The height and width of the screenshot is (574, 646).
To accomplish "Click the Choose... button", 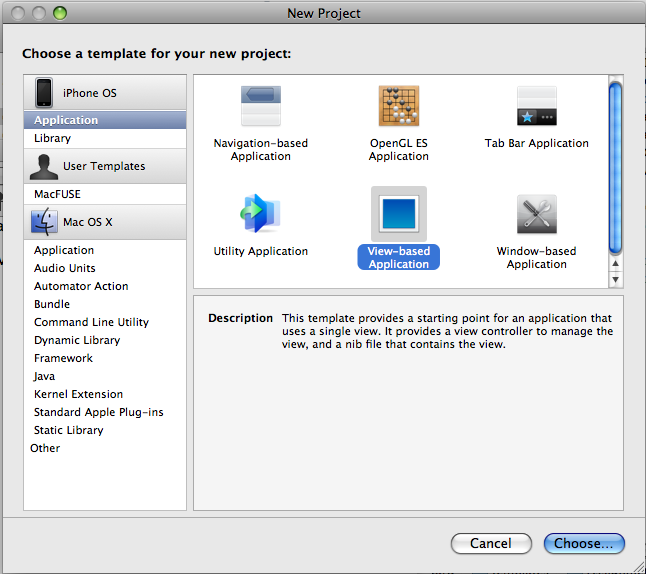I will pyautogui.click(x=584, y=544).
